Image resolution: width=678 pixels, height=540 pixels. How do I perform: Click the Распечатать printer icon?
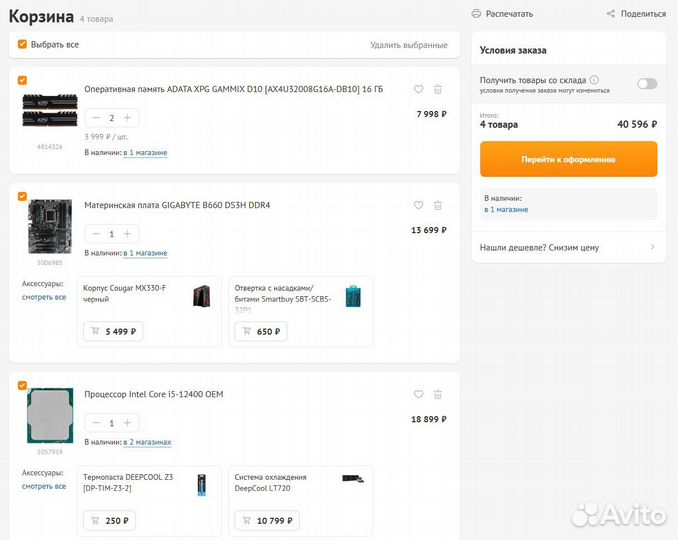click(477, 14)
